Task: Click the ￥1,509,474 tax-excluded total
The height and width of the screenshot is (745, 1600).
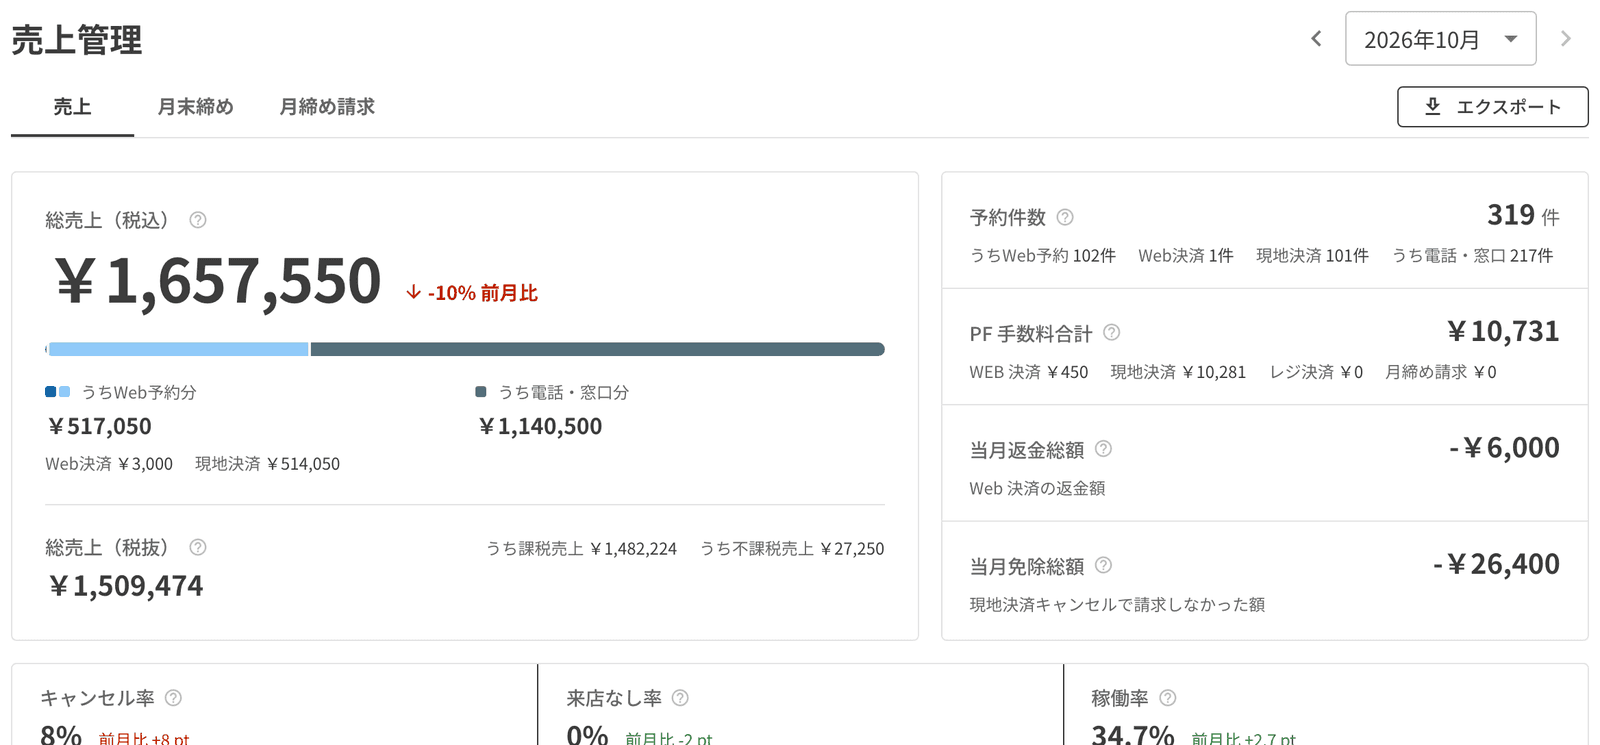Action: pyautogui.click(x=125, y=586)
